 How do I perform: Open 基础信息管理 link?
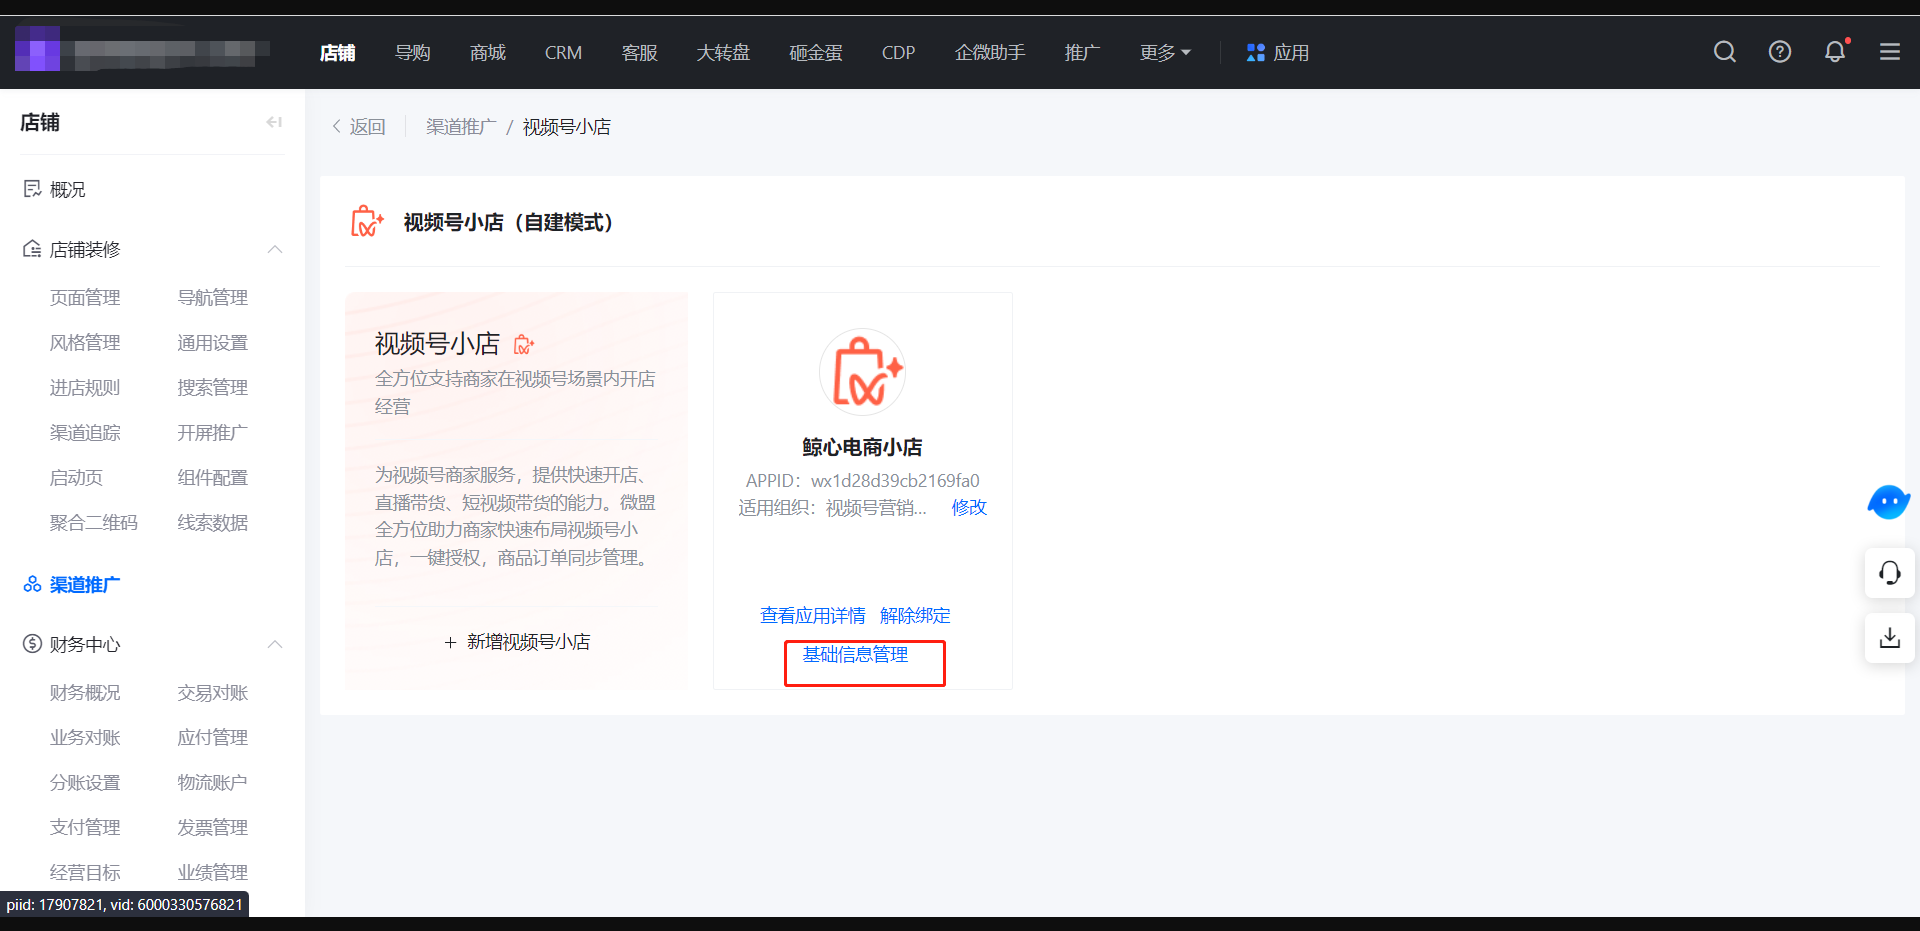click(x=855, y=654)
